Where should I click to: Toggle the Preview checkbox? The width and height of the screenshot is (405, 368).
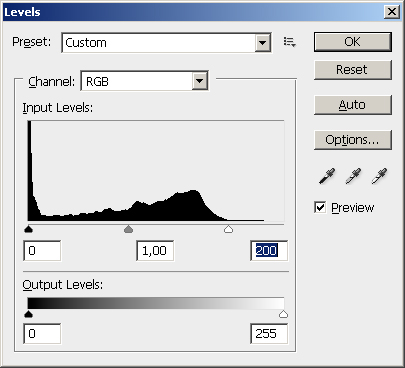click(x=320, y=207)
